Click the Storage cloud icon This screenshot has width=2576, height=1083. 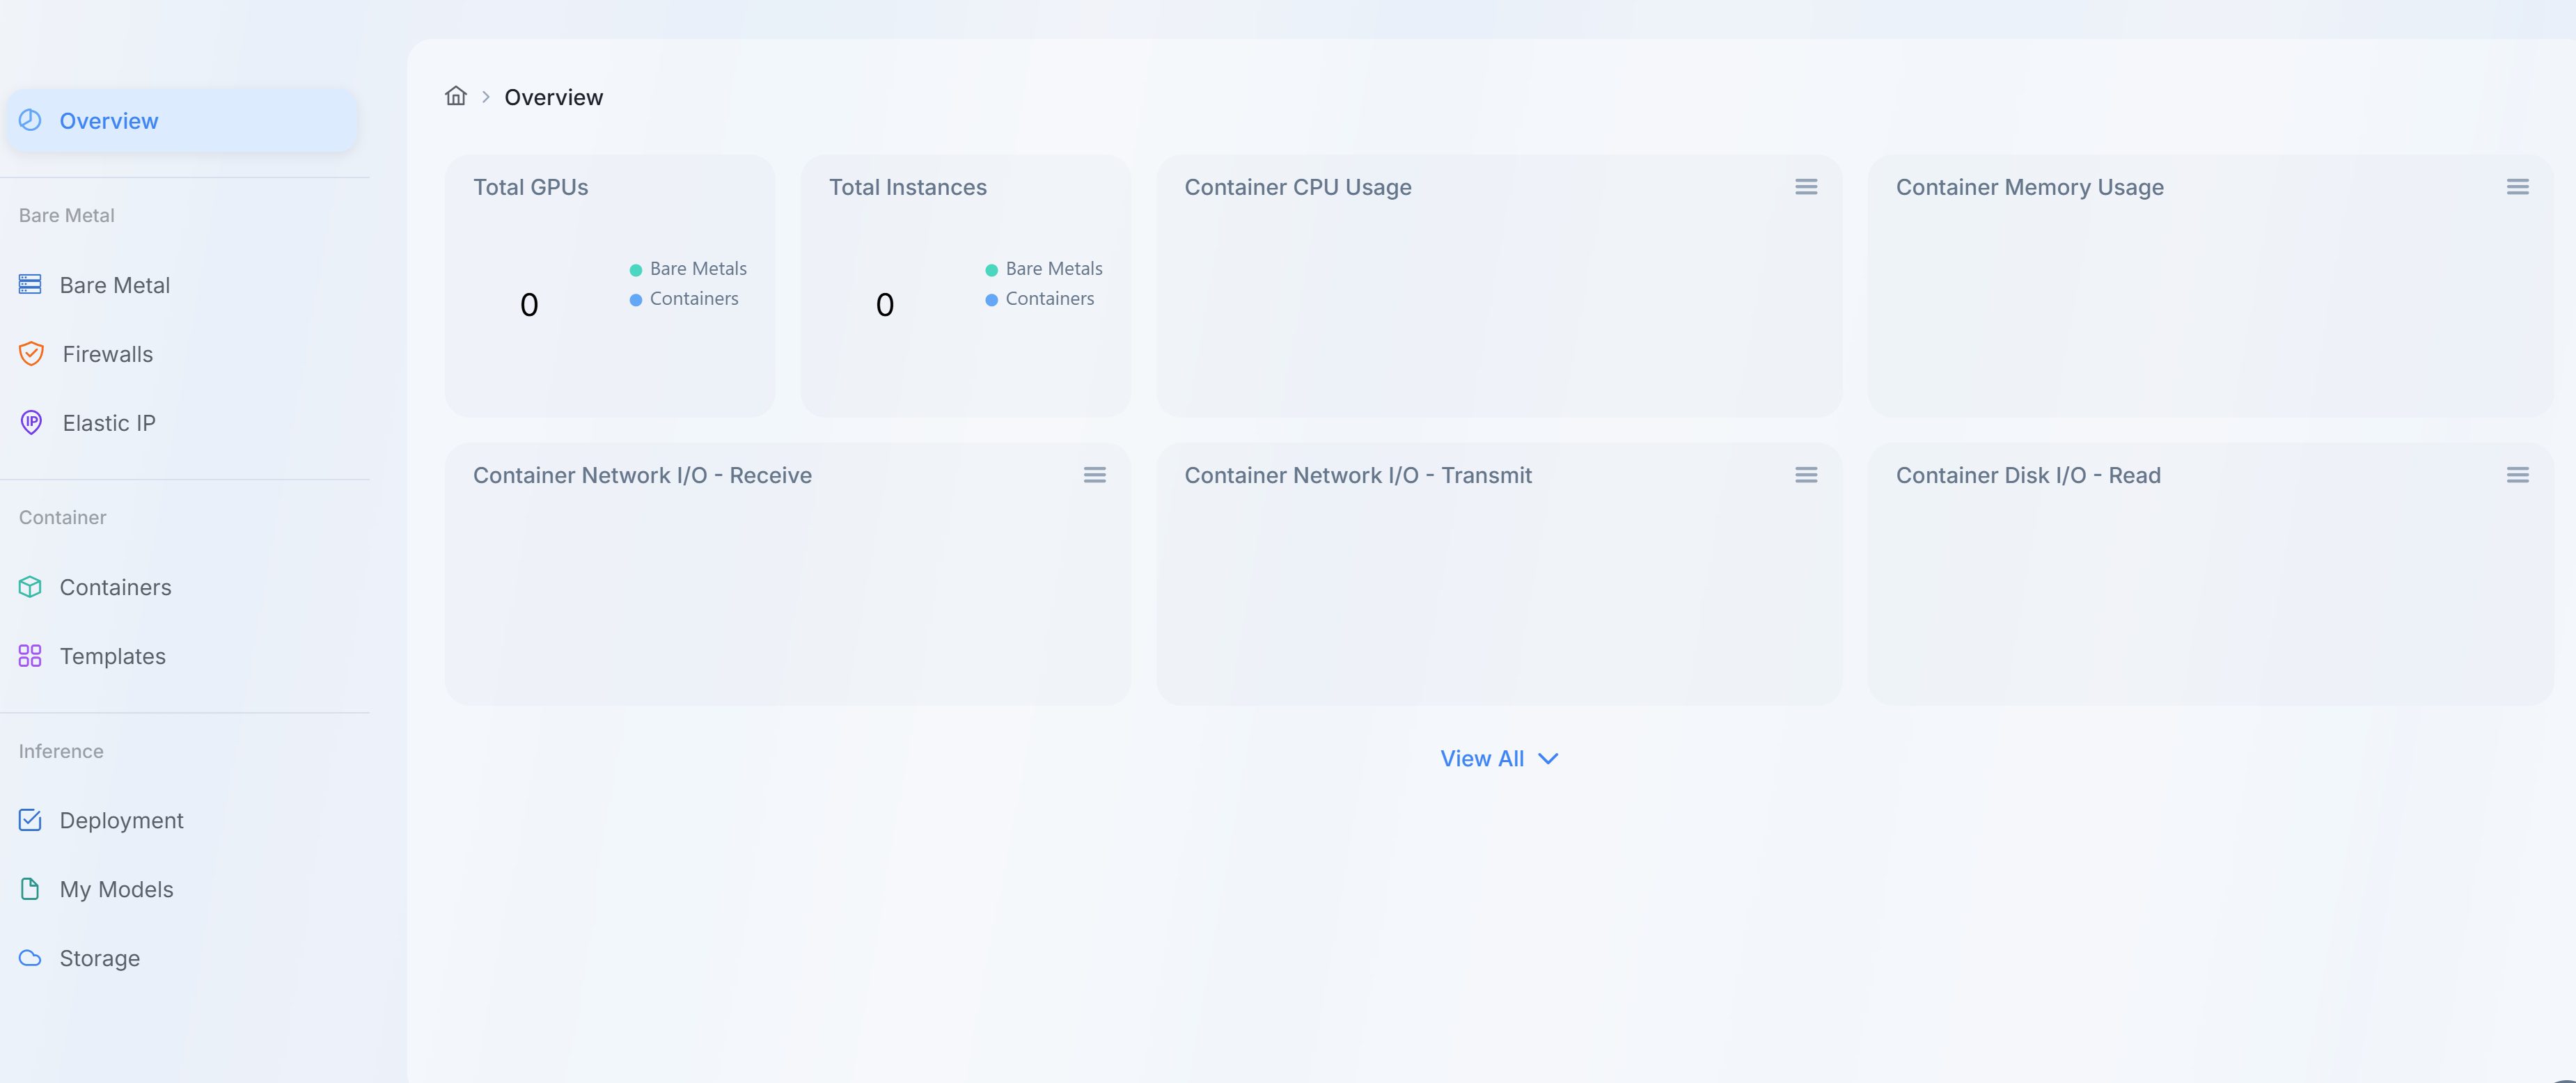(30, 958)
